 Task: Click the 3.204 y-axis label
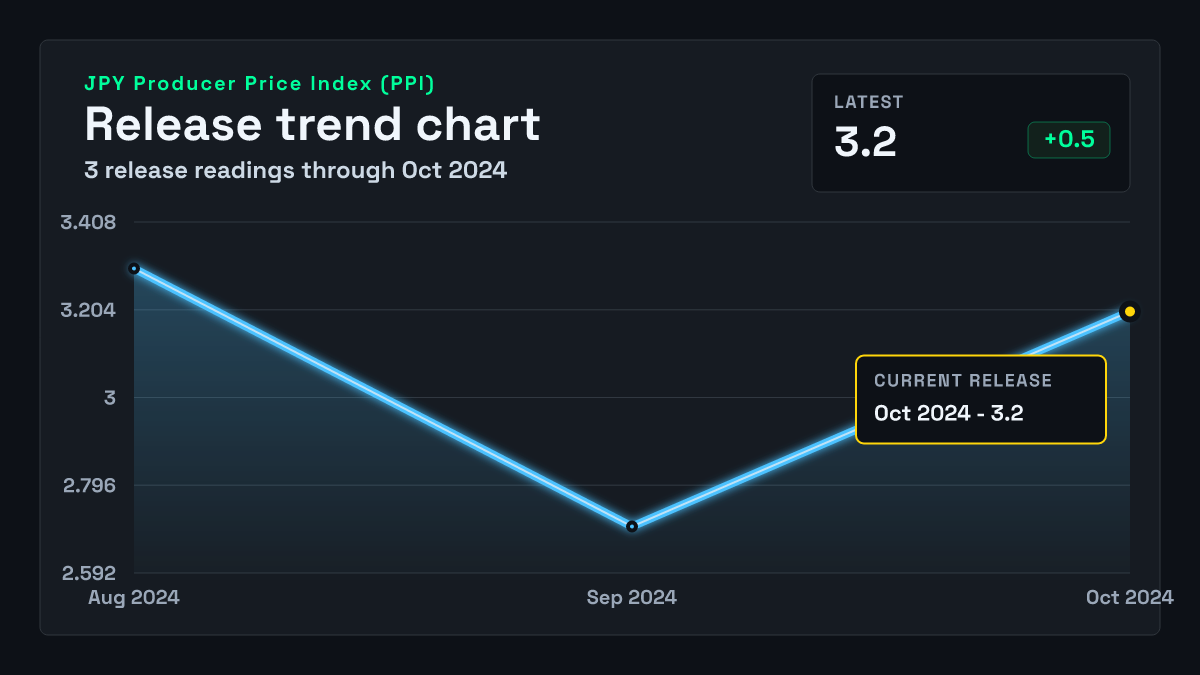(88, 310)
